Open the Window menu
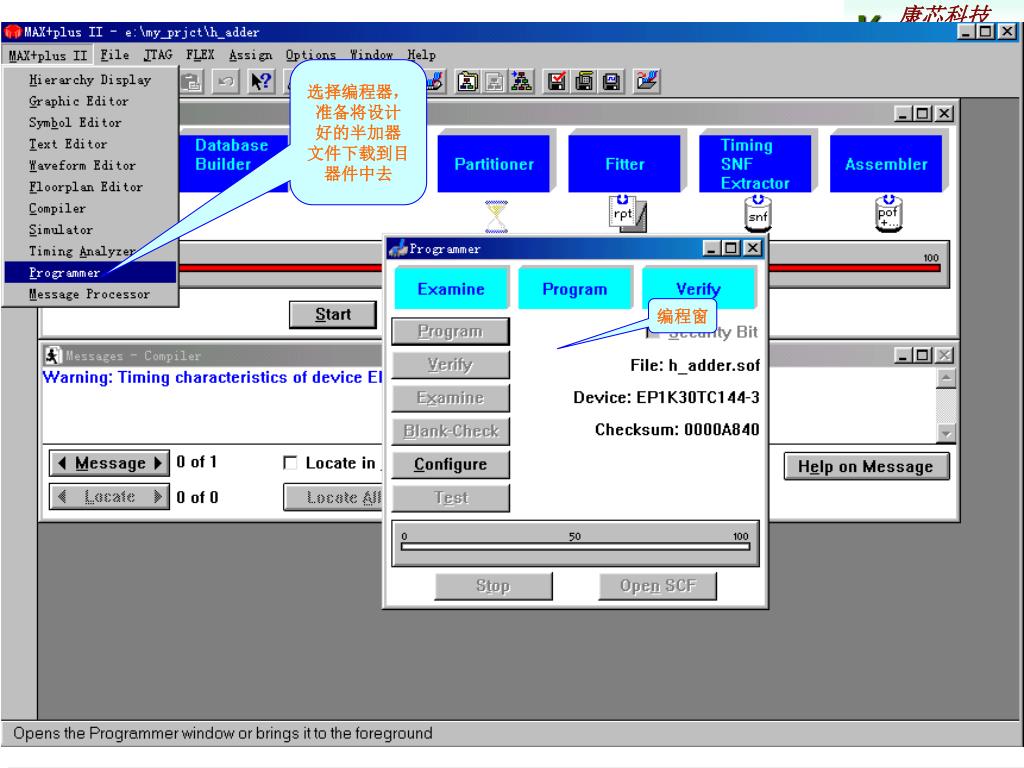 click(x=371, y=55)
